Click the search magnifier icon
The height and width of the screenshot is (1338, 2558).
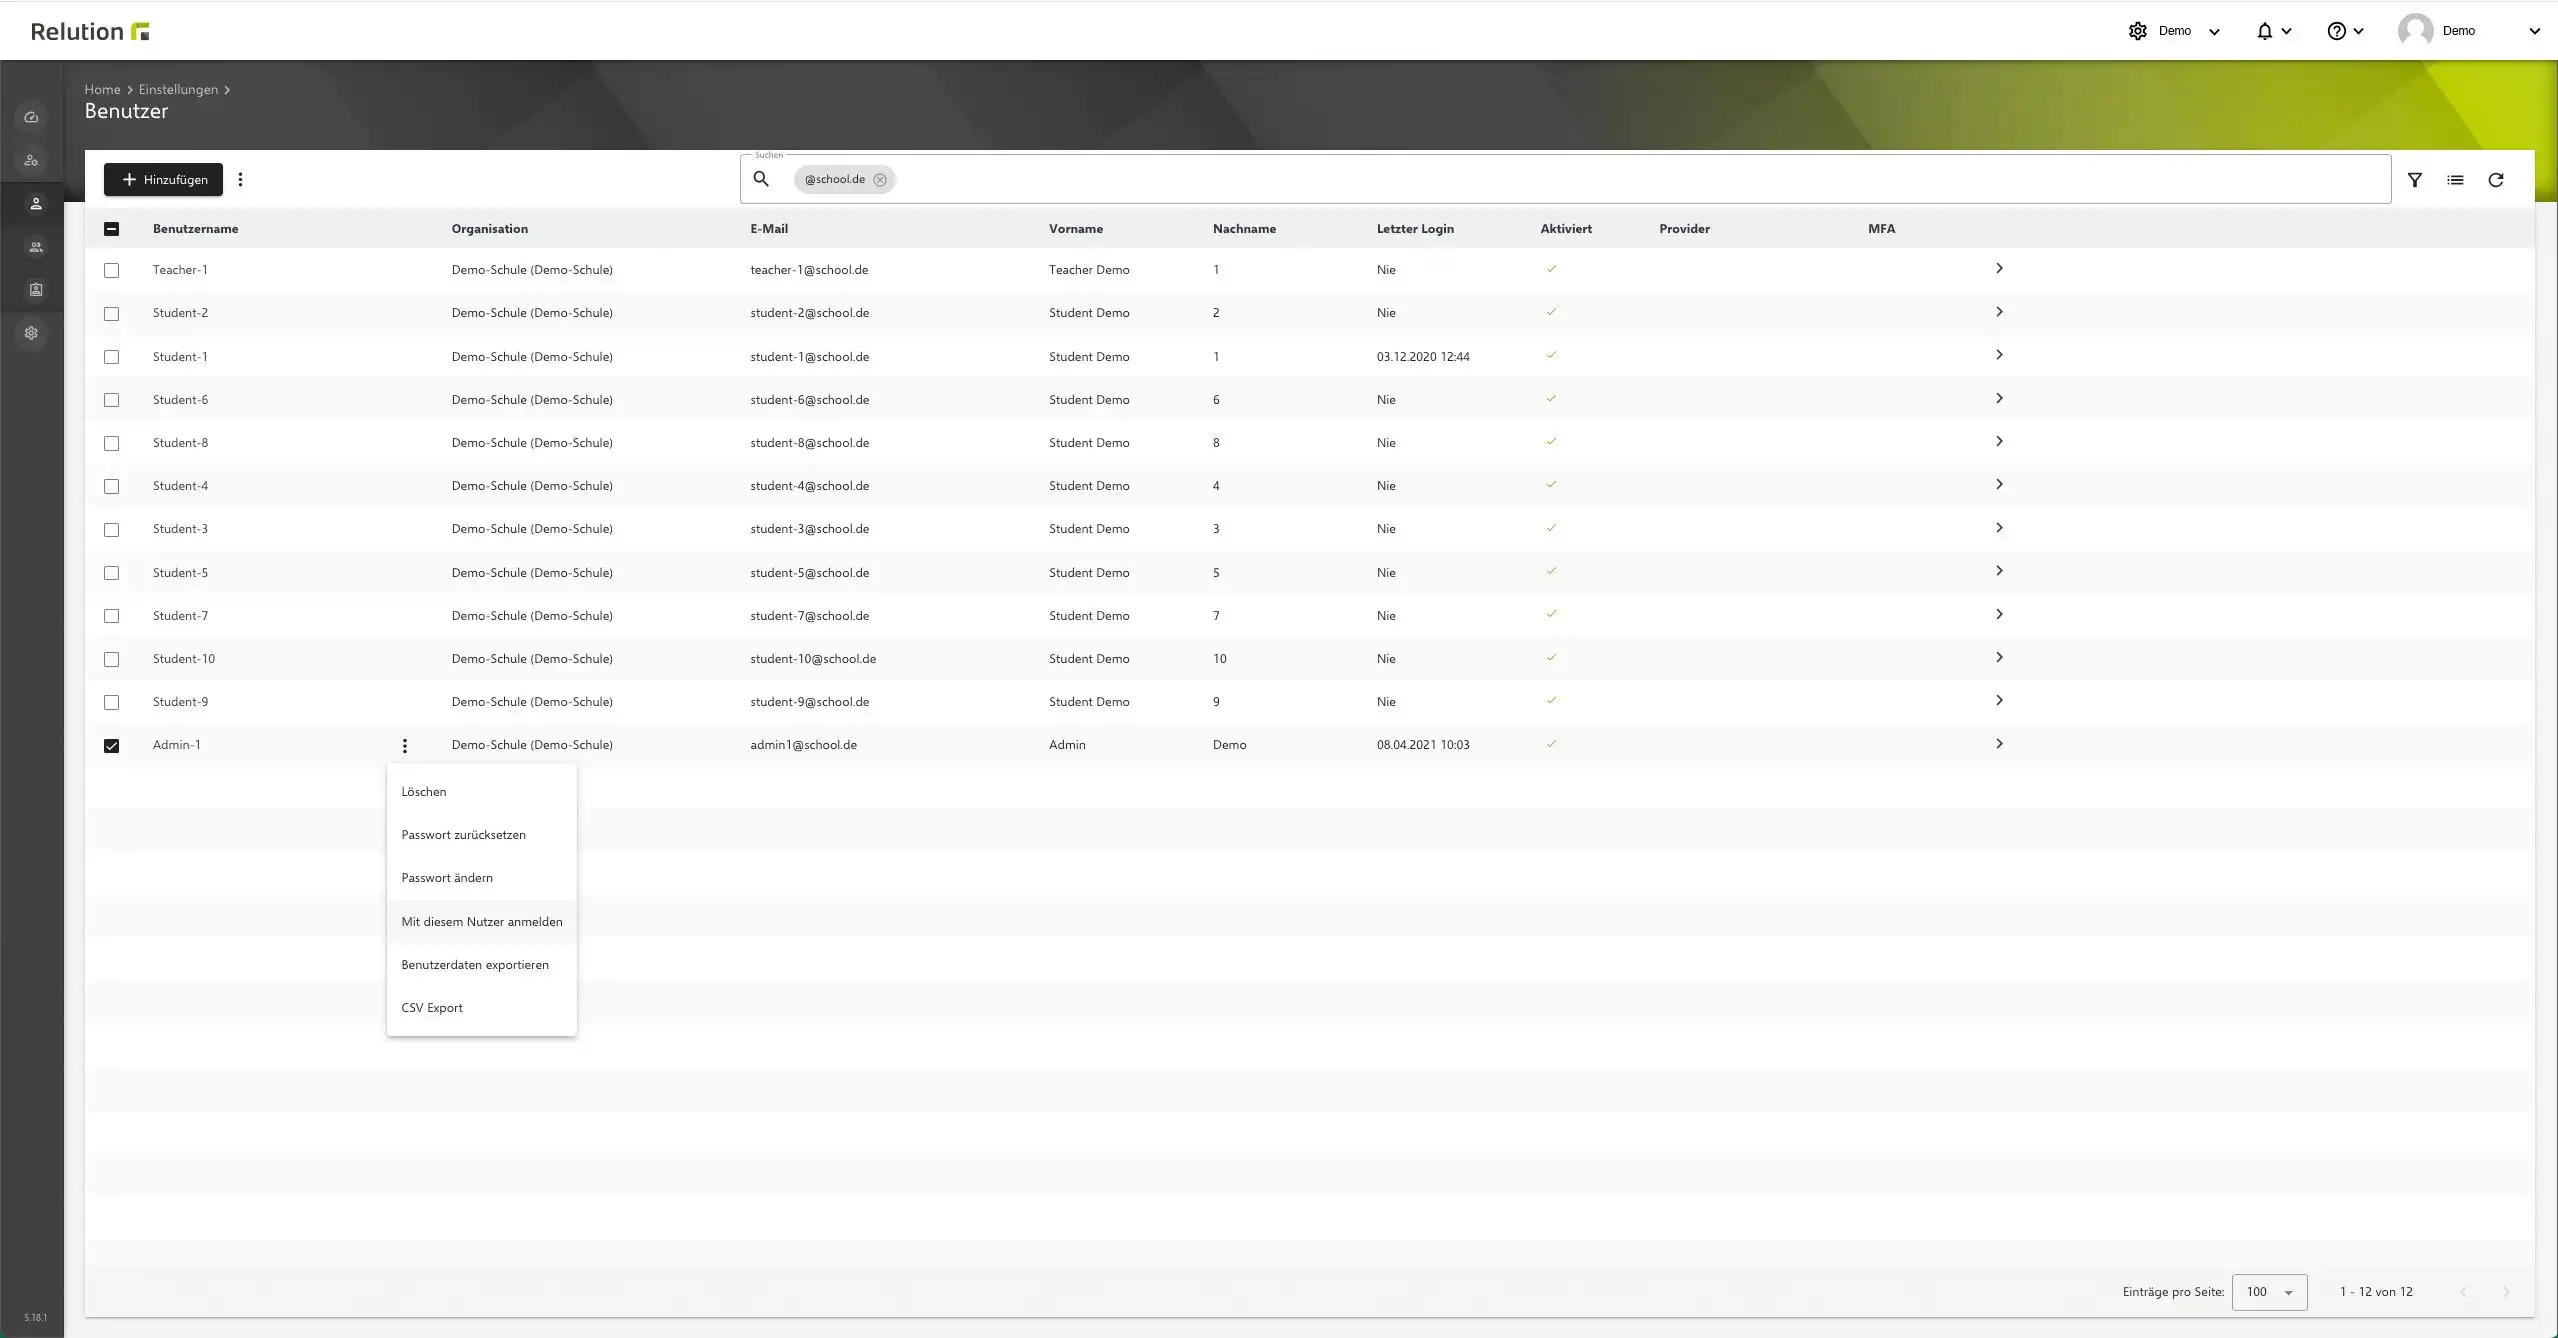pyautogui.click(x=761, y=179)
